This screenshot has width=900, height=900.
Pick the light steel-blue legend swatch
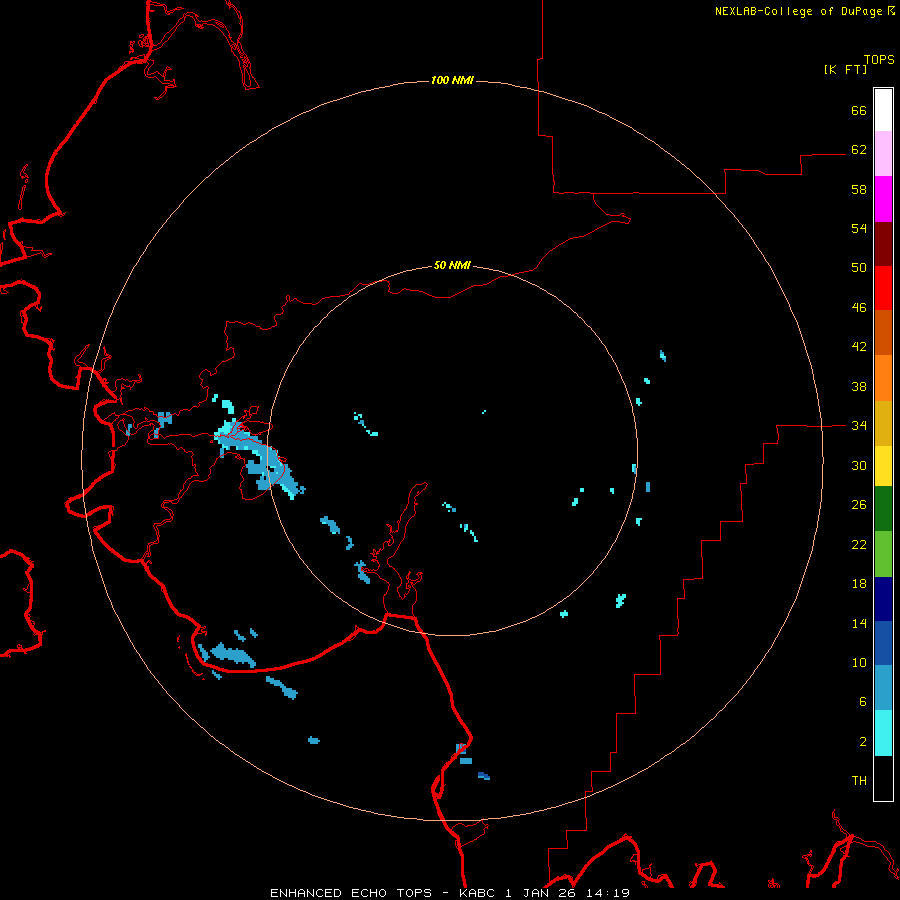coord(883,688)
